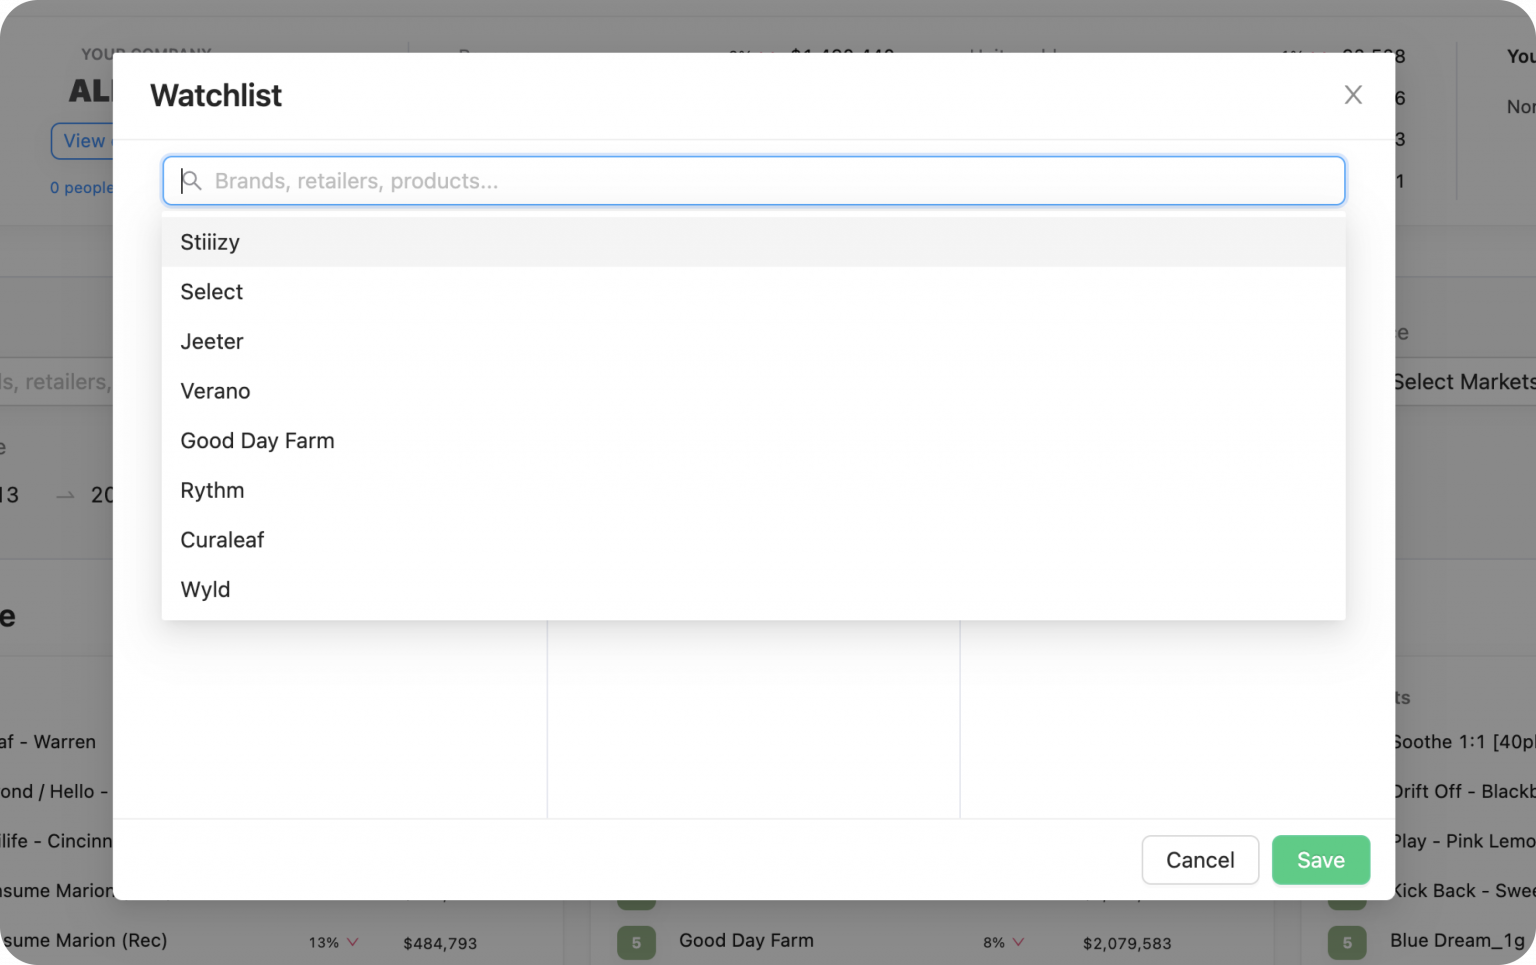Choose Wyld in the dropdown list
This screenshot has width=1536, height=965.
click(x=753, y=589)
